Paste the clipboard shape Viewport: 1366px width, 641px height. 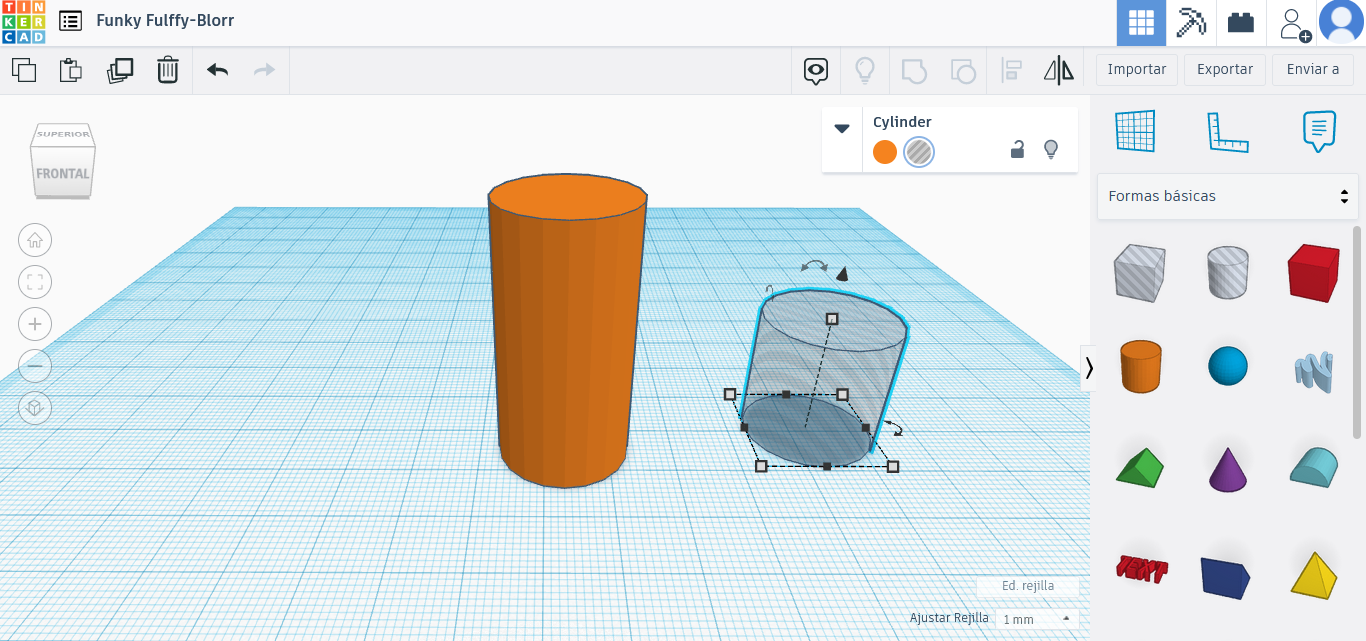[70, 70]
